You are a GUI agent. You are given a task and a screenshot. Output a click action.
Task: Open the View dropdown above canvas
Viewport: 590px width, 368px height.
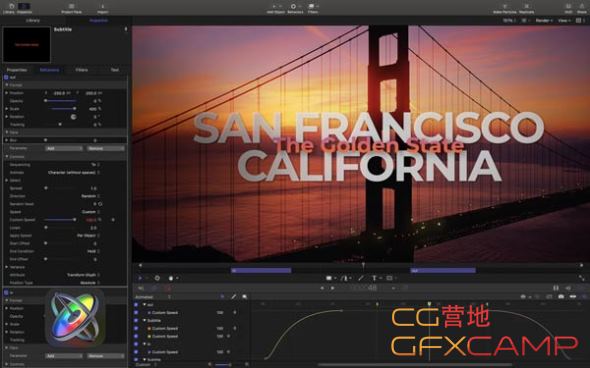pyautogui.click(x=564, y=20)
